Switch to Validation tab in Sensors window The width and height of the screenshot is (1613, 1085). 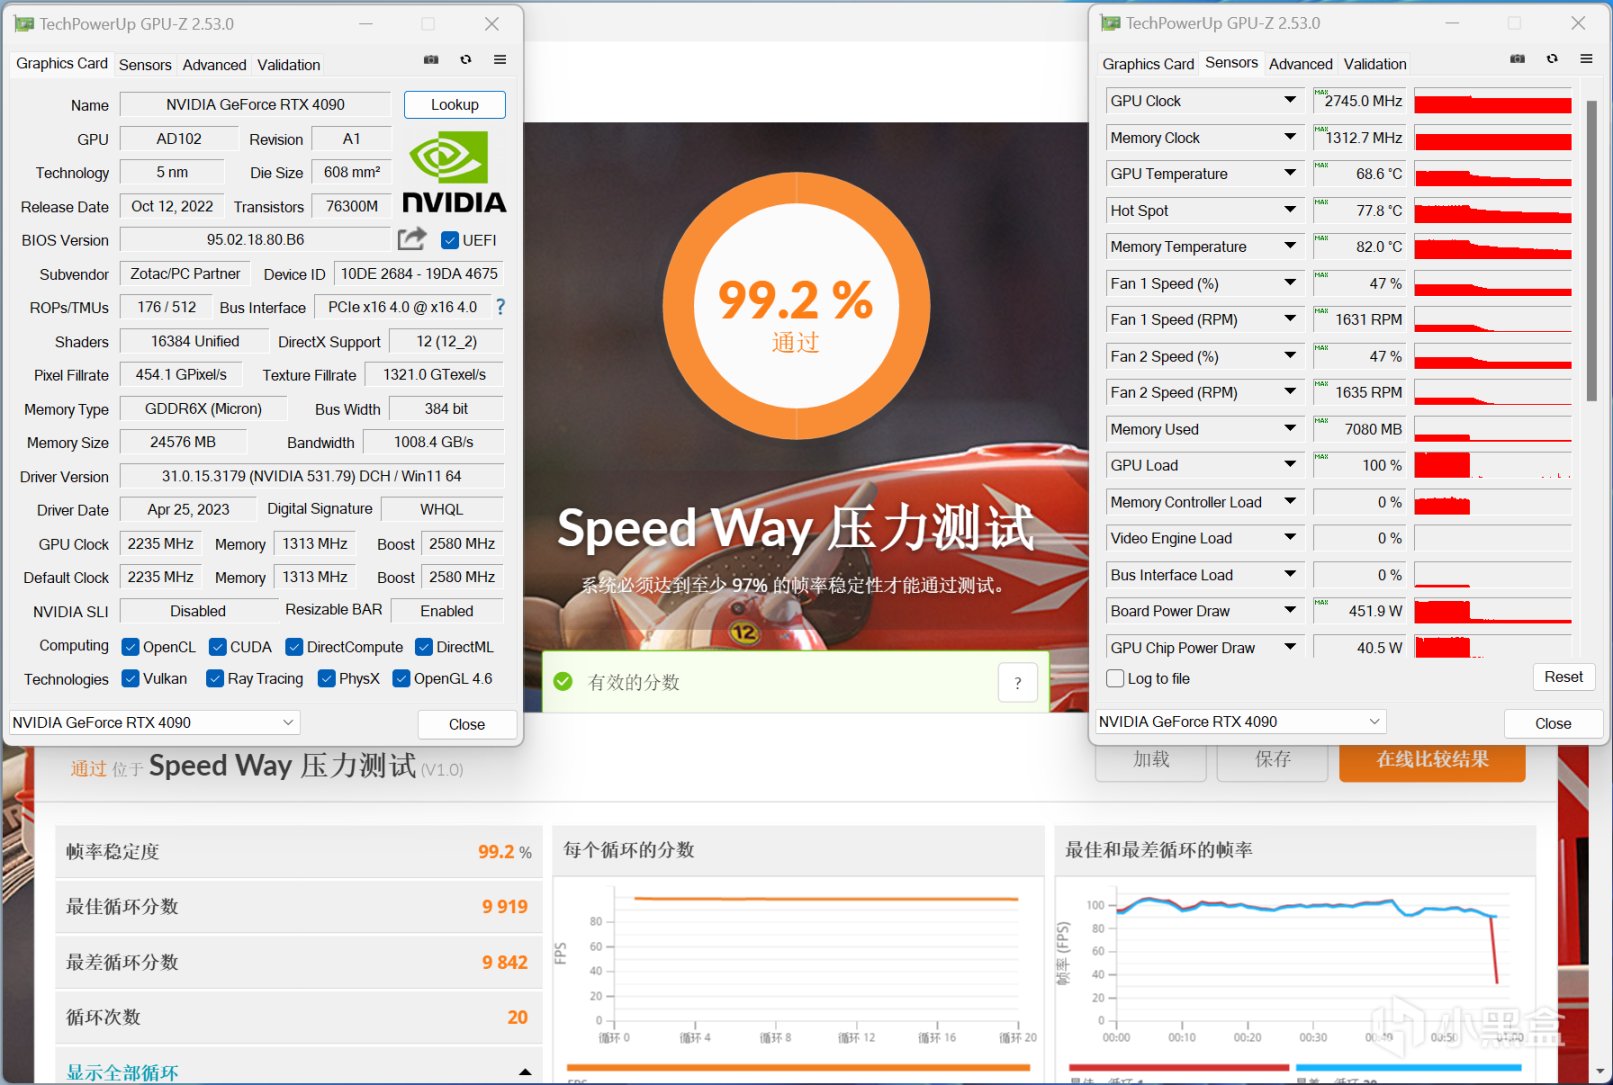coord(1375,64)
